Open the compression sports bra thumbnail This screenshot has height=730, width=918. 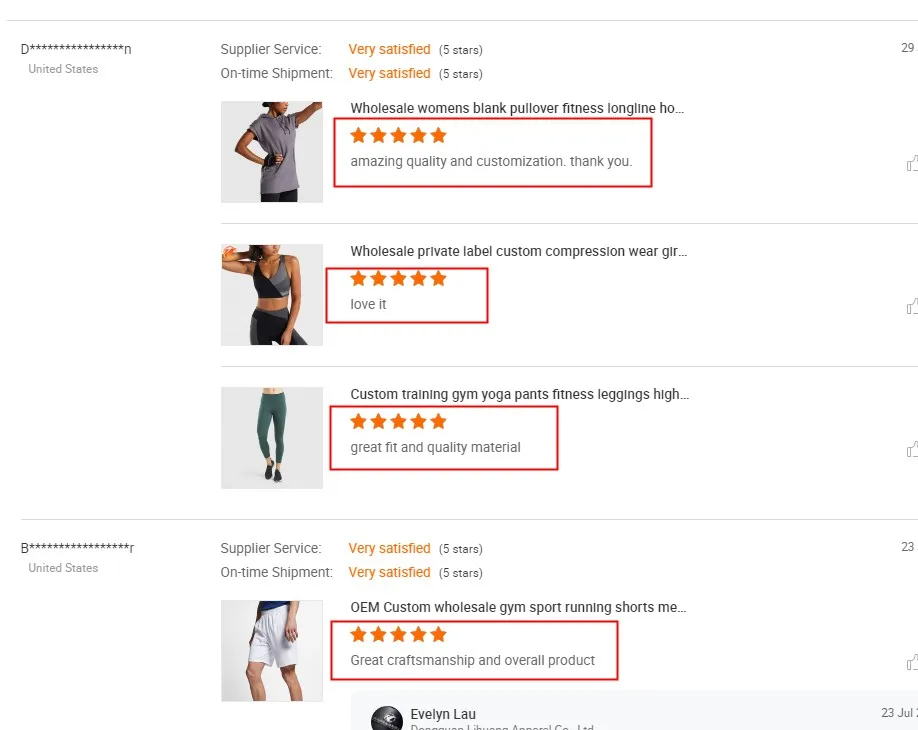pyautogui.click(x=272, y=295)
